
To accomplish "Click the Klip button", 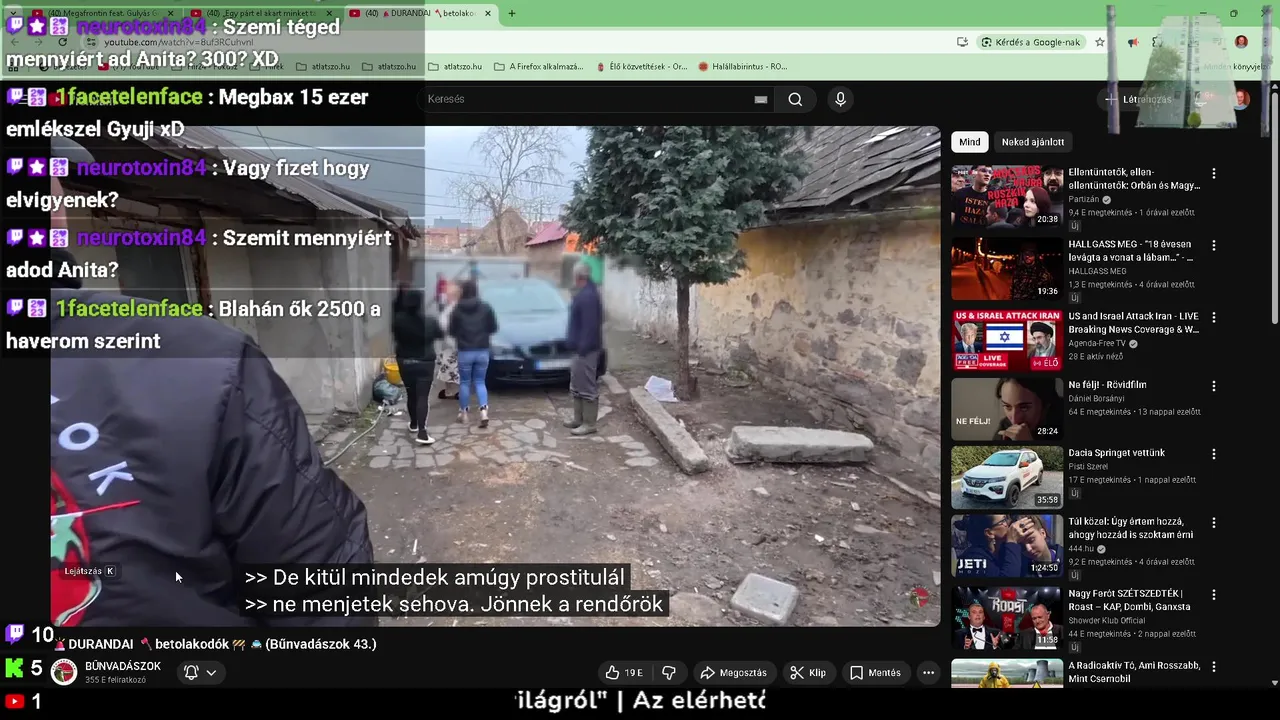I will tap(808, 673).
